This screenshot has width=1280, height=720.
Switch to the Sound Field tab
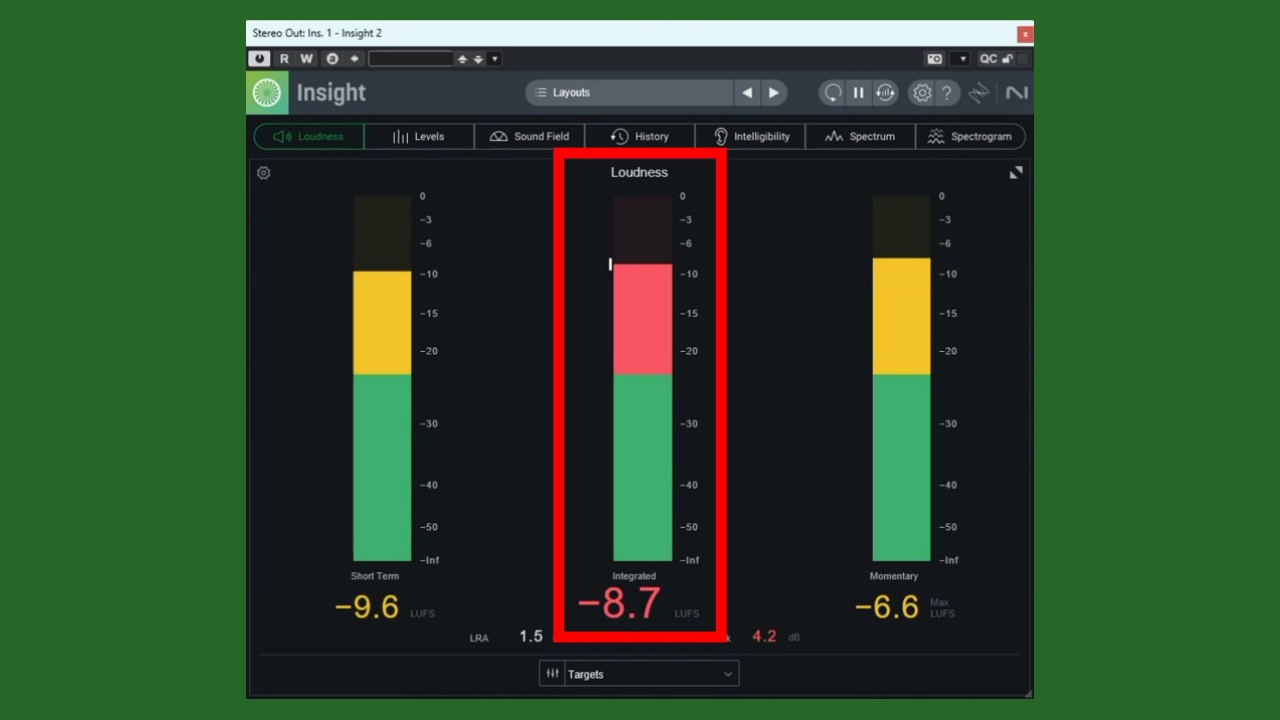click(530, 137)
